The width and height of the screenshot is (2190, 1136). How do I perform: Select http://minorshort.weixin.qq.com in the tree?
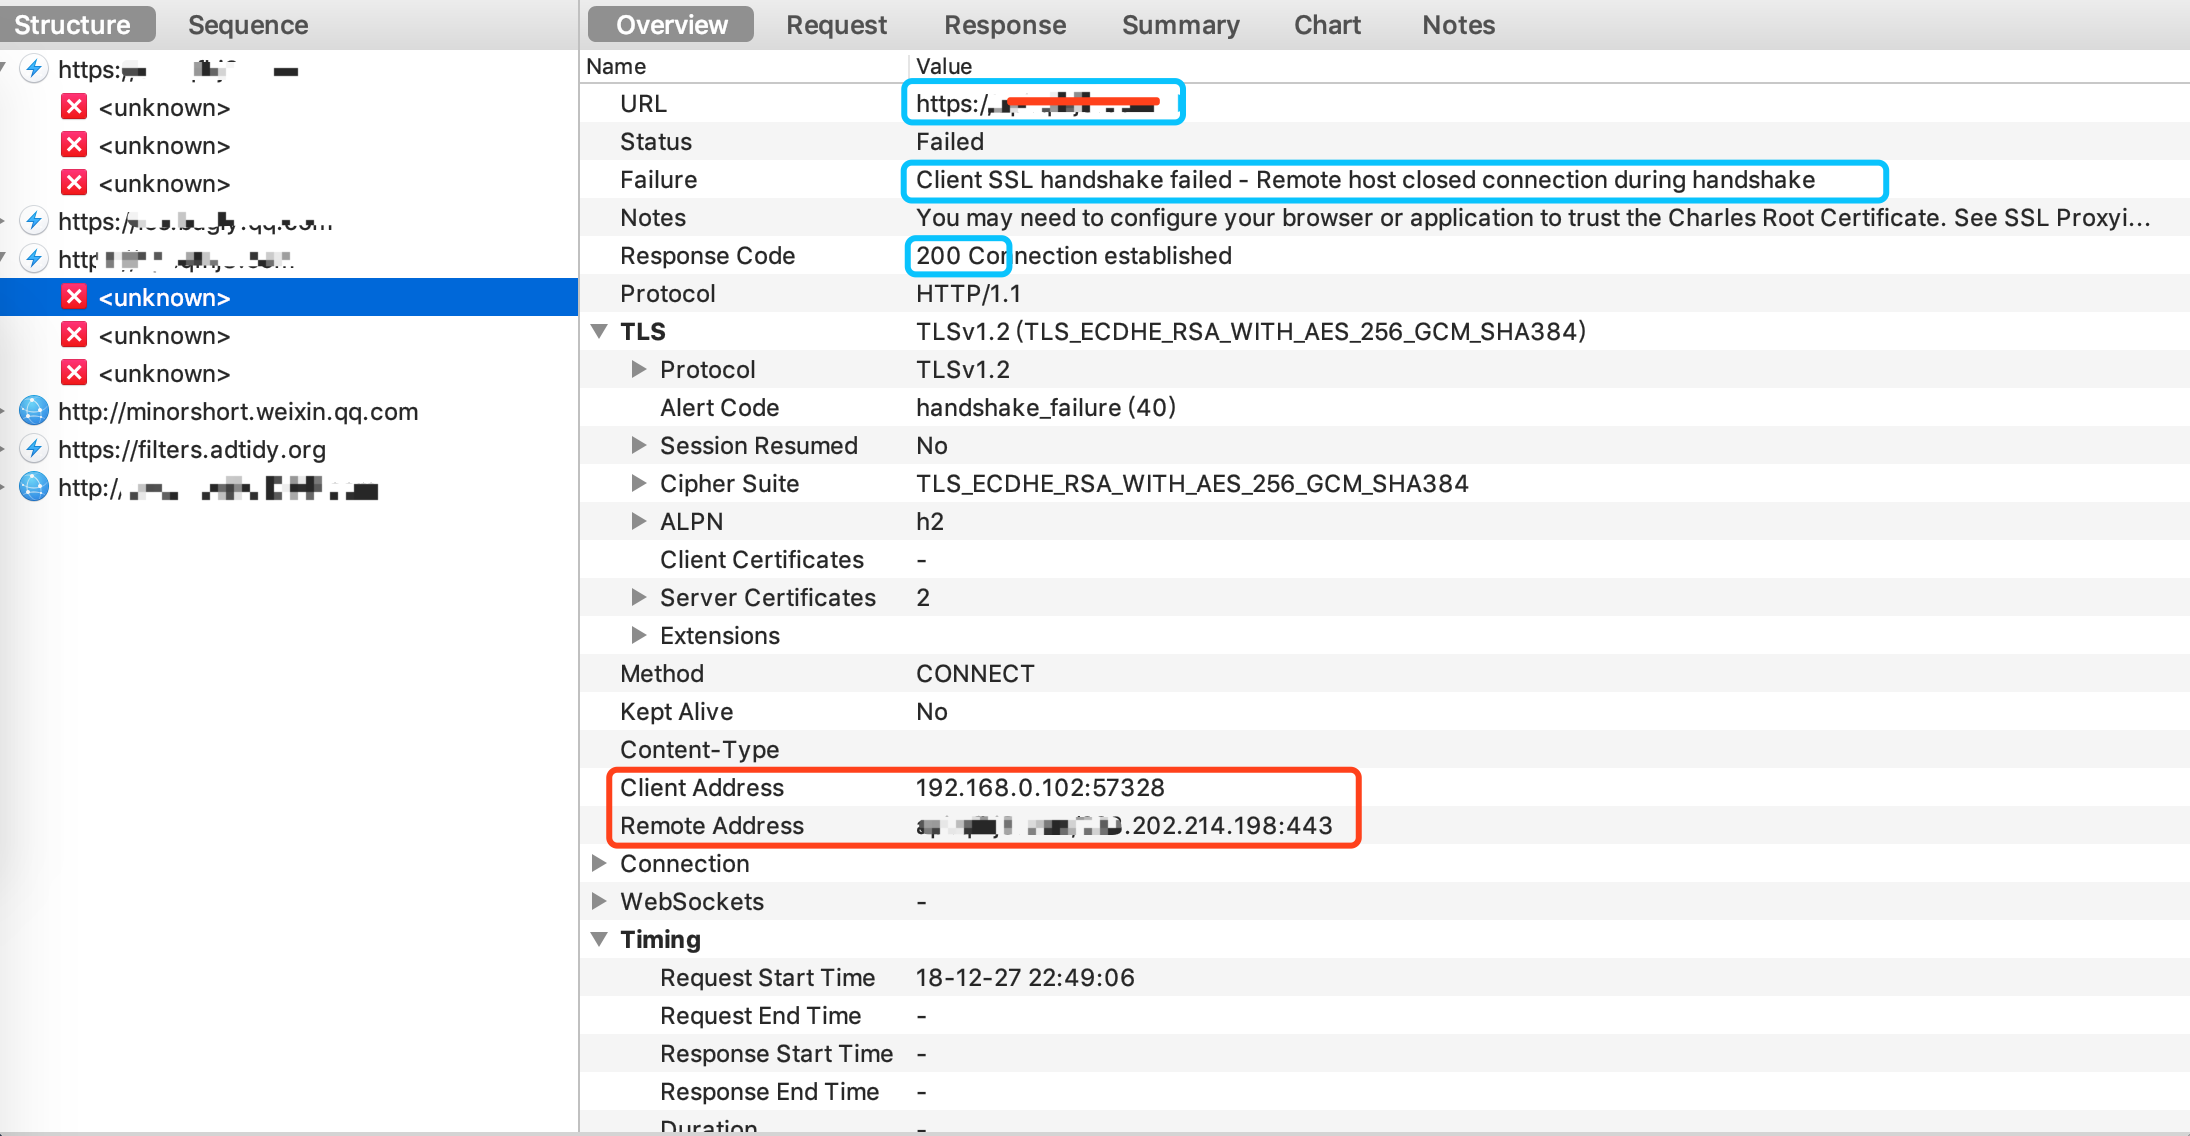238,411
